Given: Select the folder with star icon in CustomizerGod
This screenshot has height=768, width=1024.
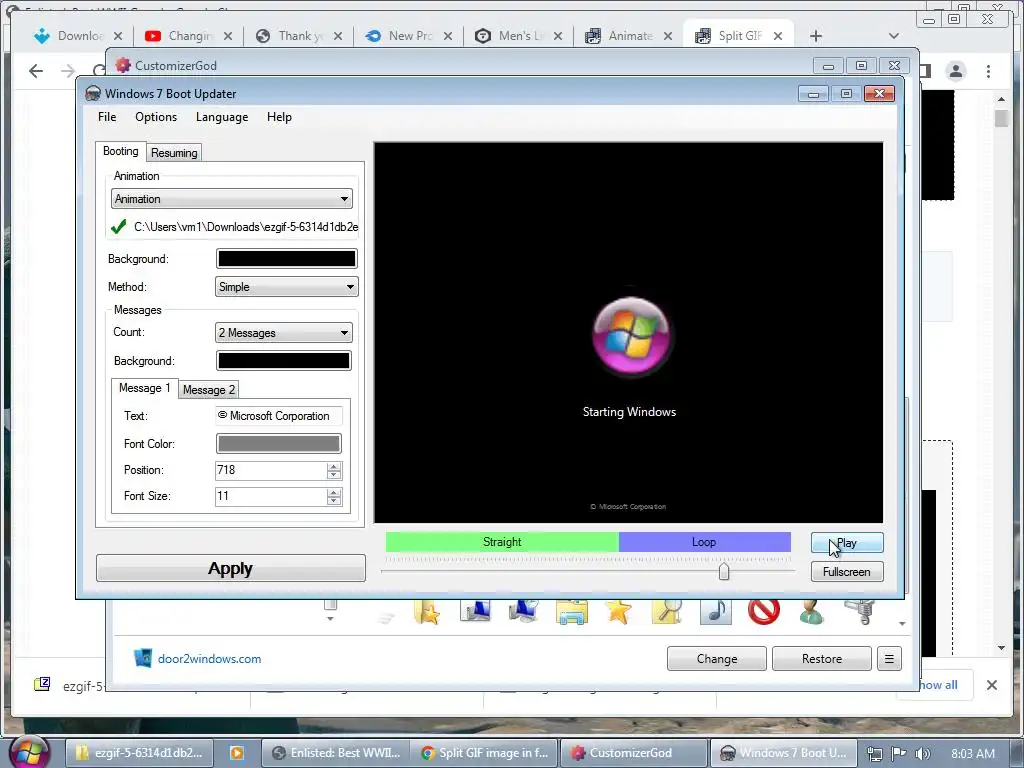Looking at the screenshot, I should pyautogui.click(x=426, y=612).
